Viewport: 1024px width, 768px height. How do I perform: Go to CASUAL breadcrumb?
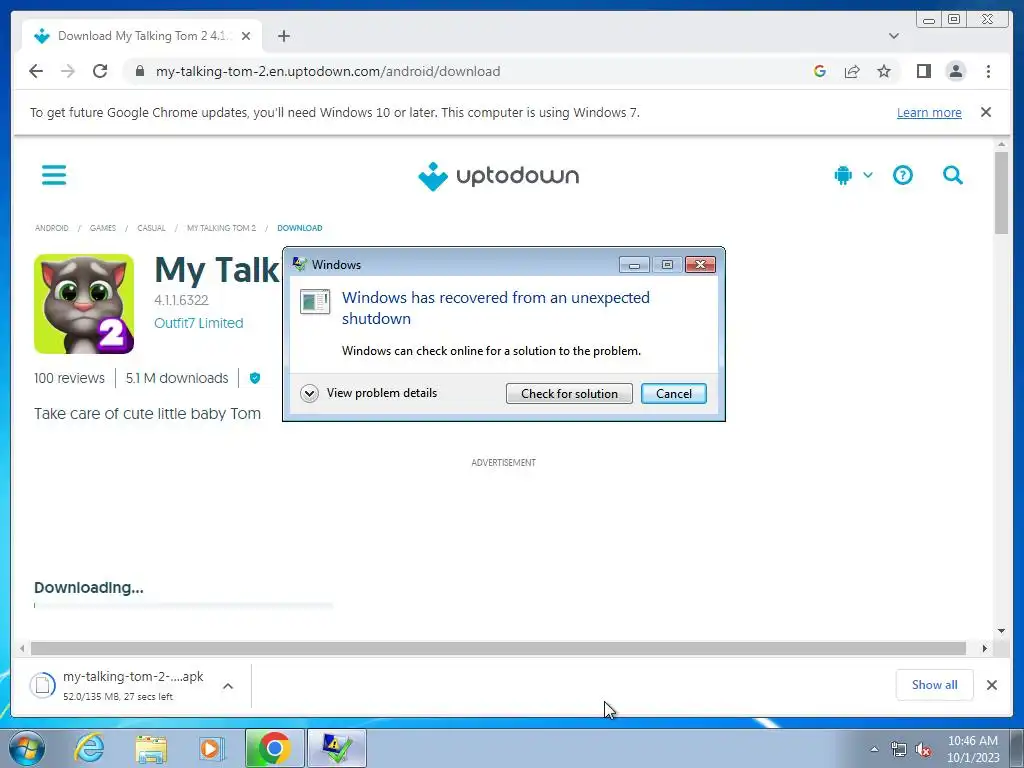pyautogui.click(x=151, y=228)
